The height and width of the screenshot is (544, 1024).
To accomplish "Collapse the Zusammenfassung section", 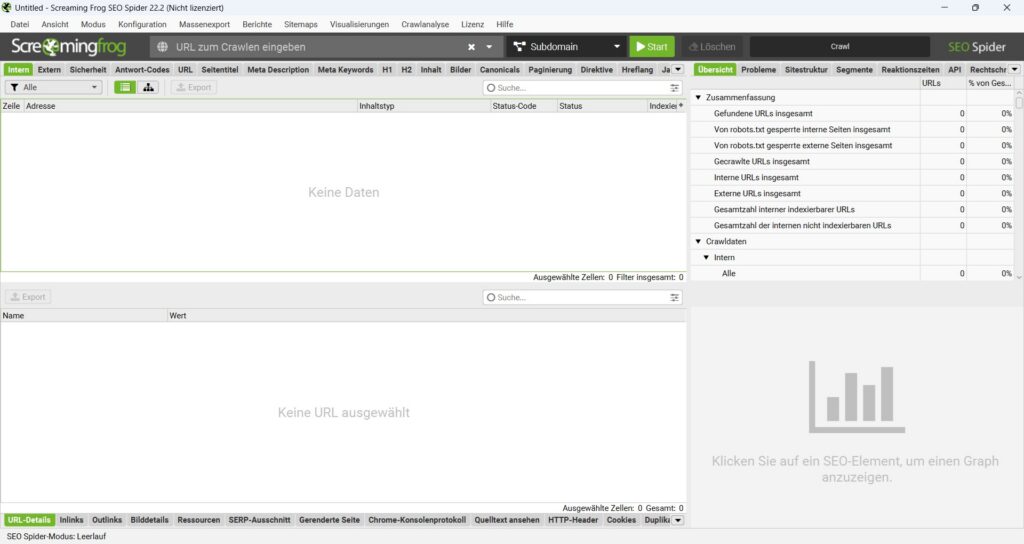I will point(698,97).
